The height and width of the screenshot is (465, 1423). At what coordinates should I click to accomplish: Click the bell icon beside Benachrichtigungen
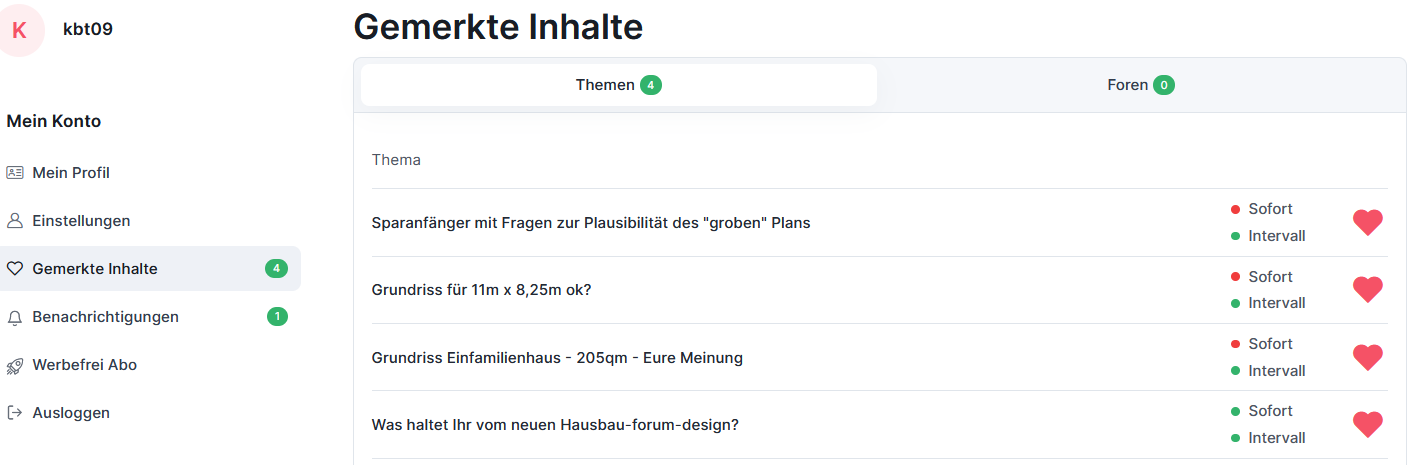[x=14, y=317]
